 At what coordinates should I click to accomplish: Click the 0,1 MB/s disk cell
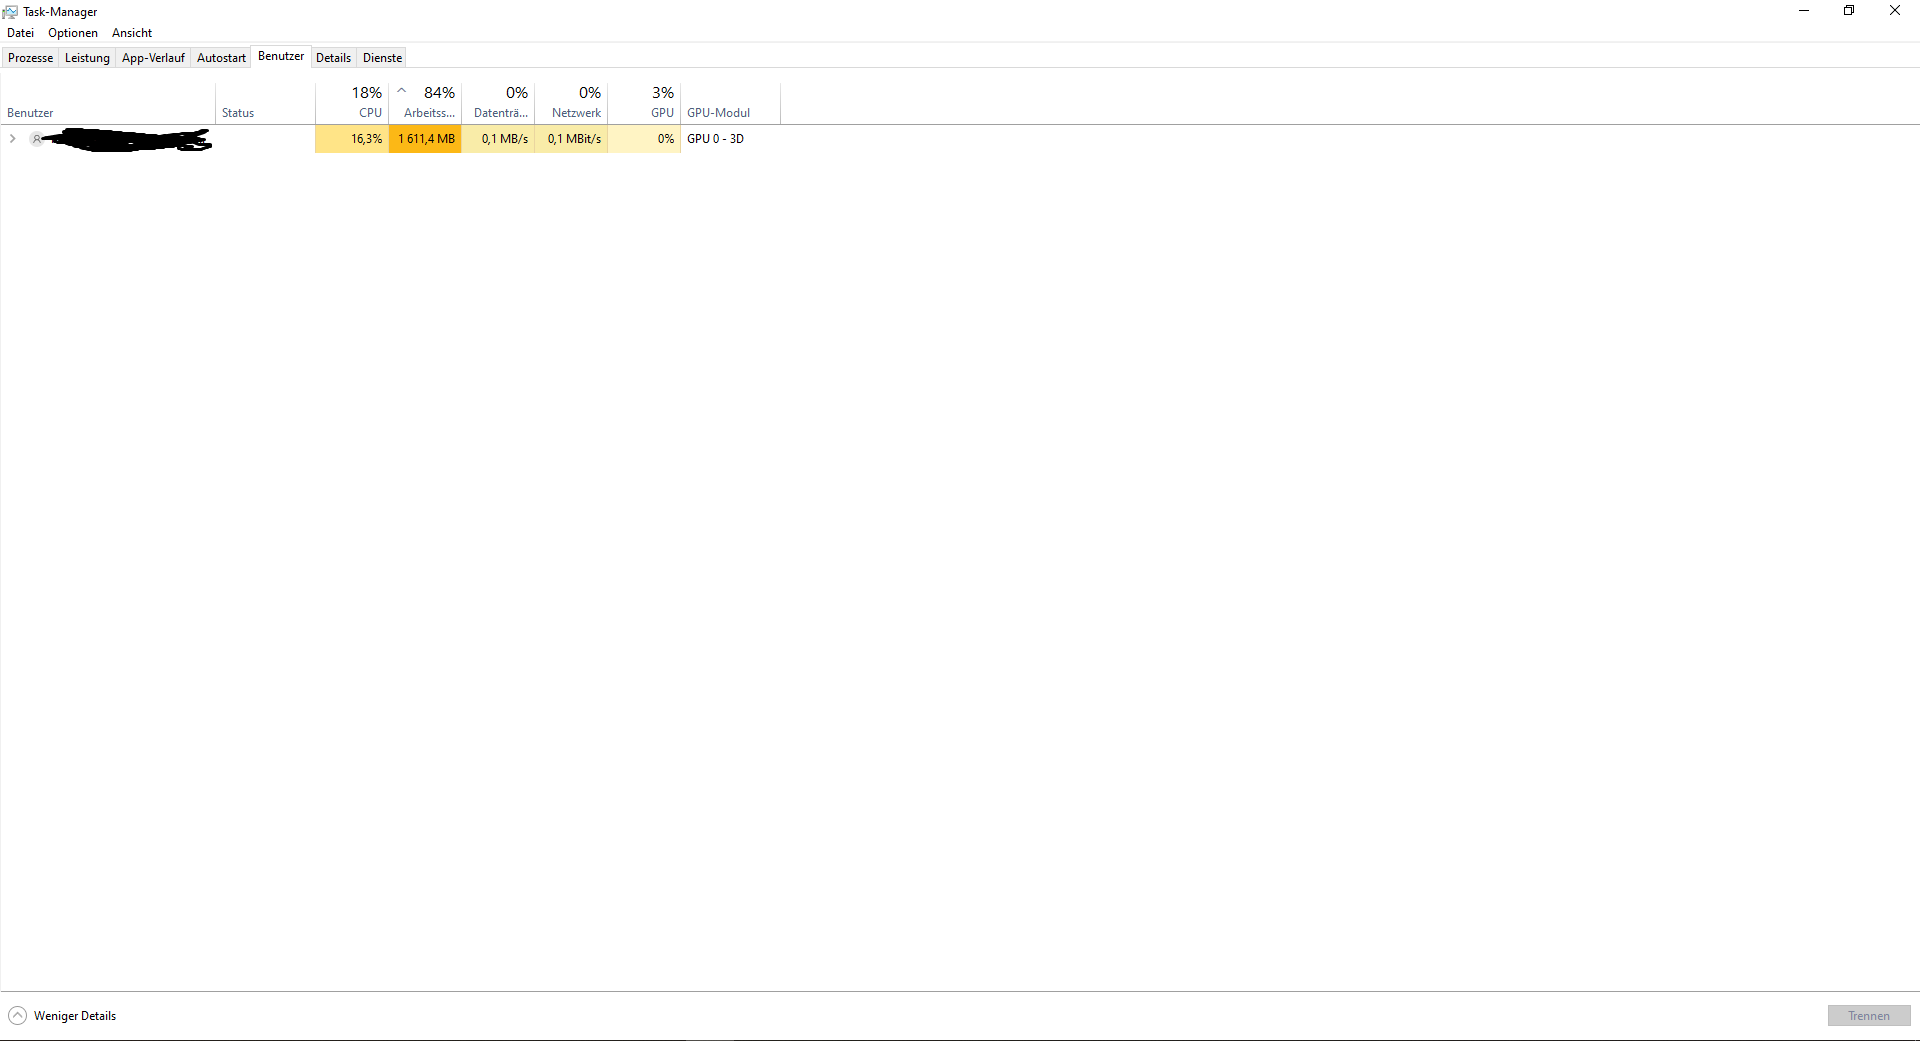pyautogui.click(x=498, y=139)
